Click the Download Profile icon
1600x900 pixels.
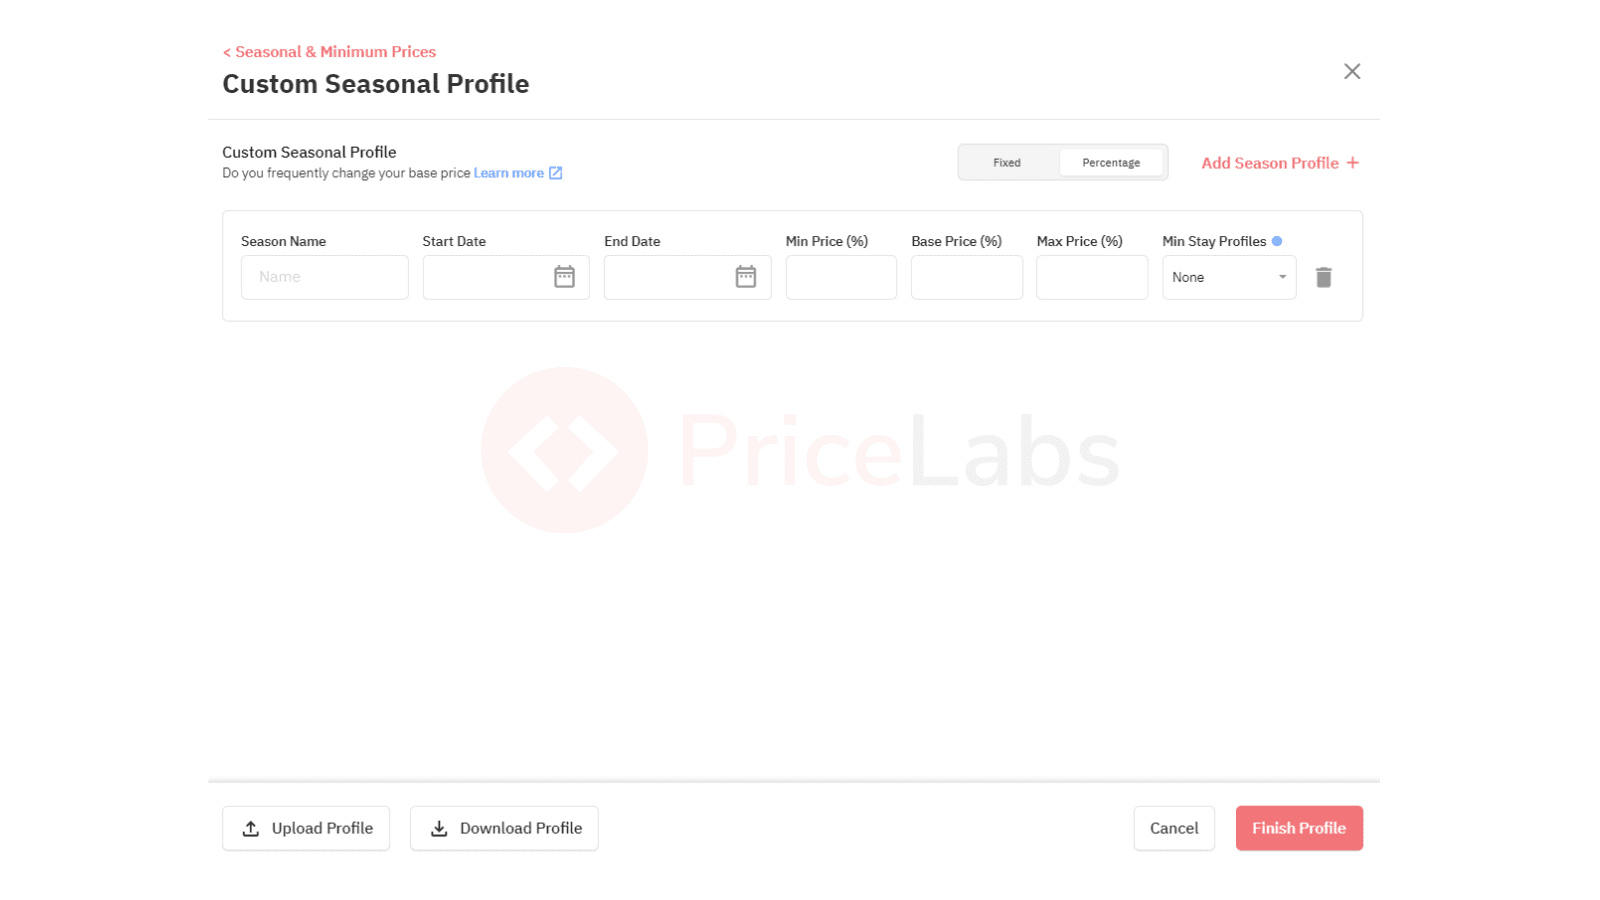[438, 828]
